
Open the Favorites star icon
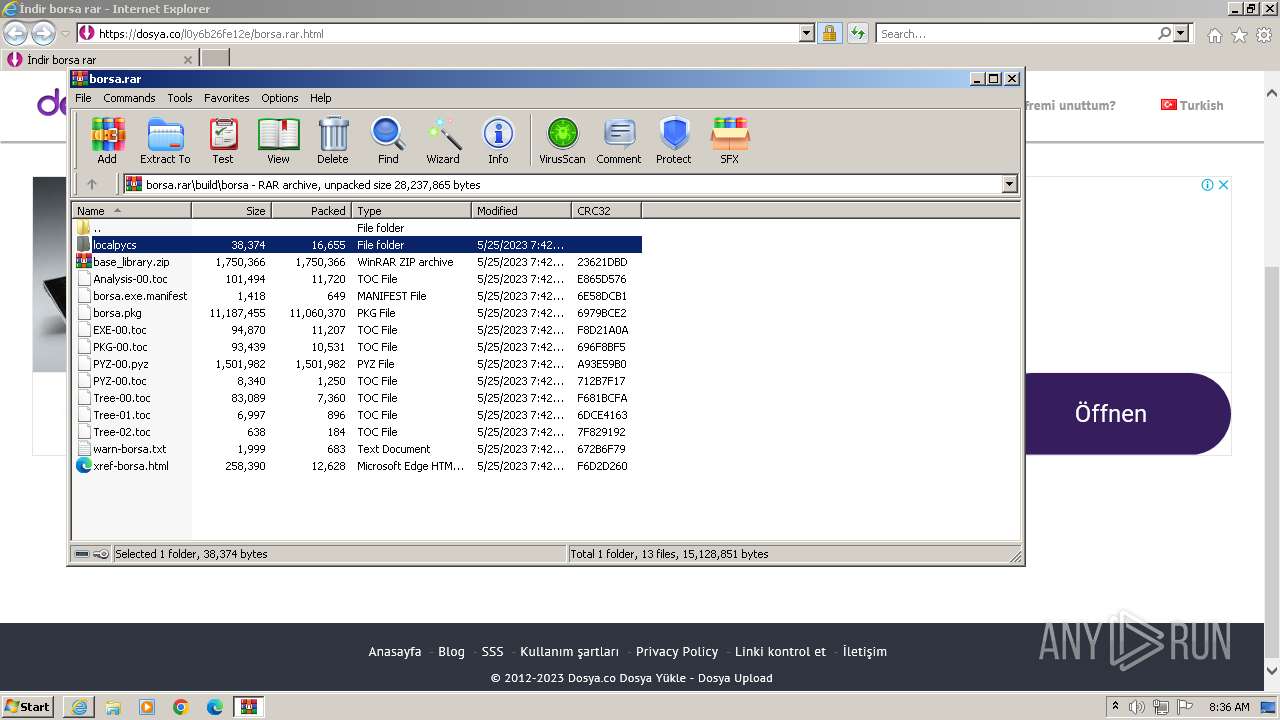(x=1239, y=35)
